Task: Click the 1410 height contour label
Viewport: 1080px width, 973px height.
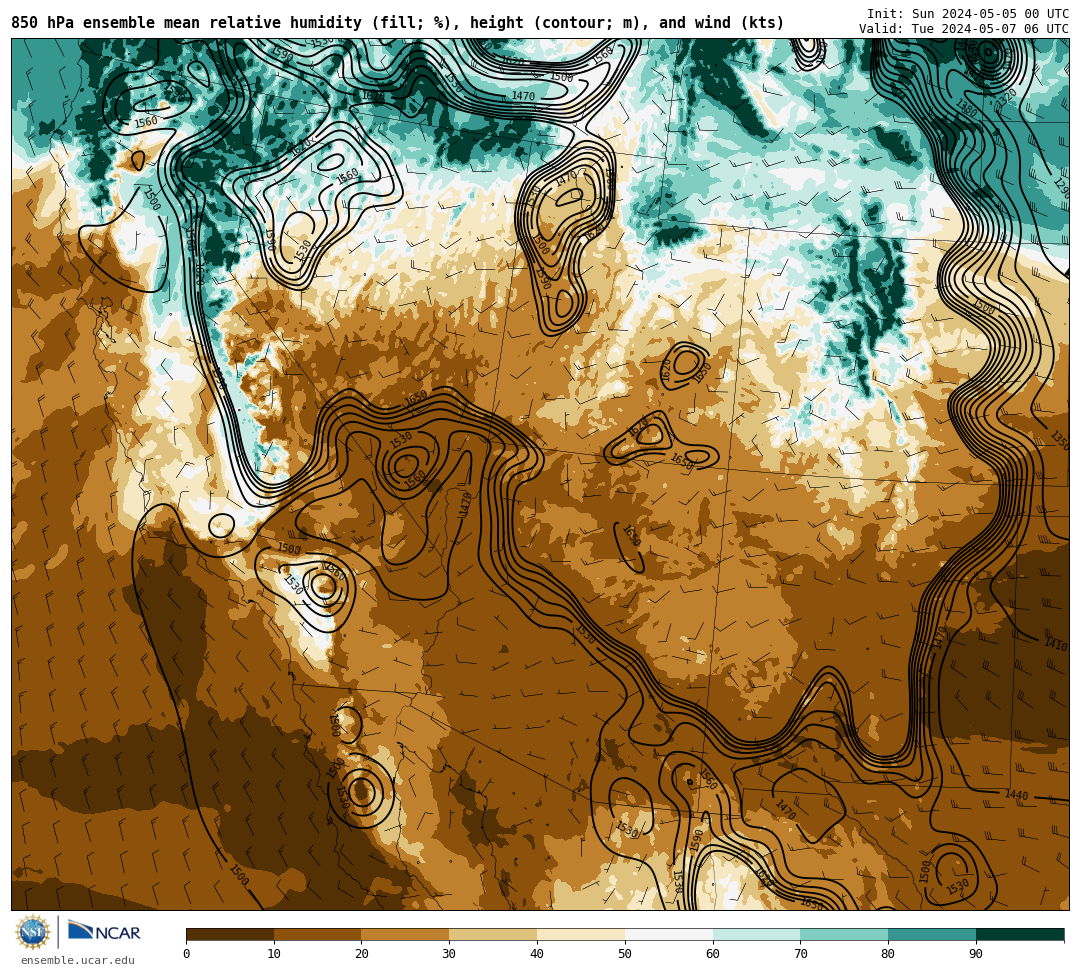Action: click(1055, 645)
